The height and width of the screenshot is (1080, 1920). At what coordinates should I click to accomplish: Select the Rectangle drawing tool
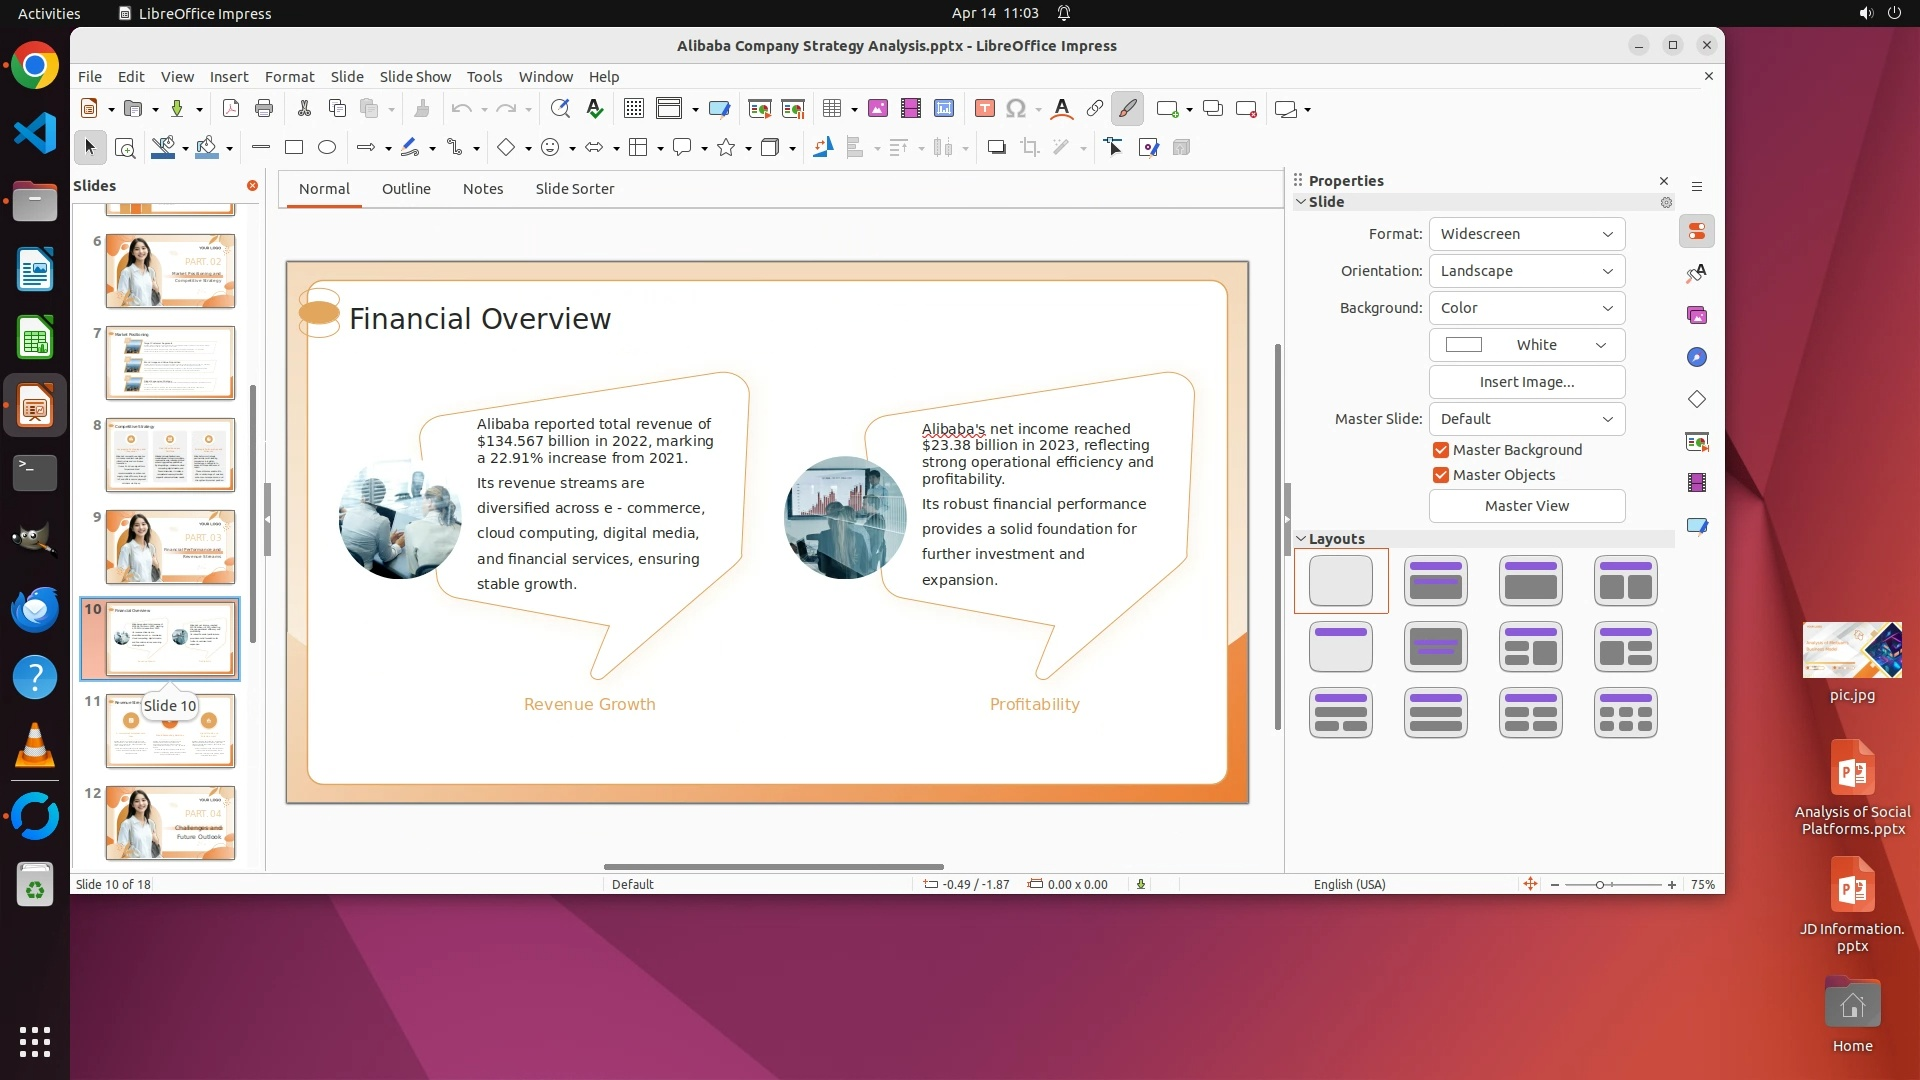coord(294,148)
